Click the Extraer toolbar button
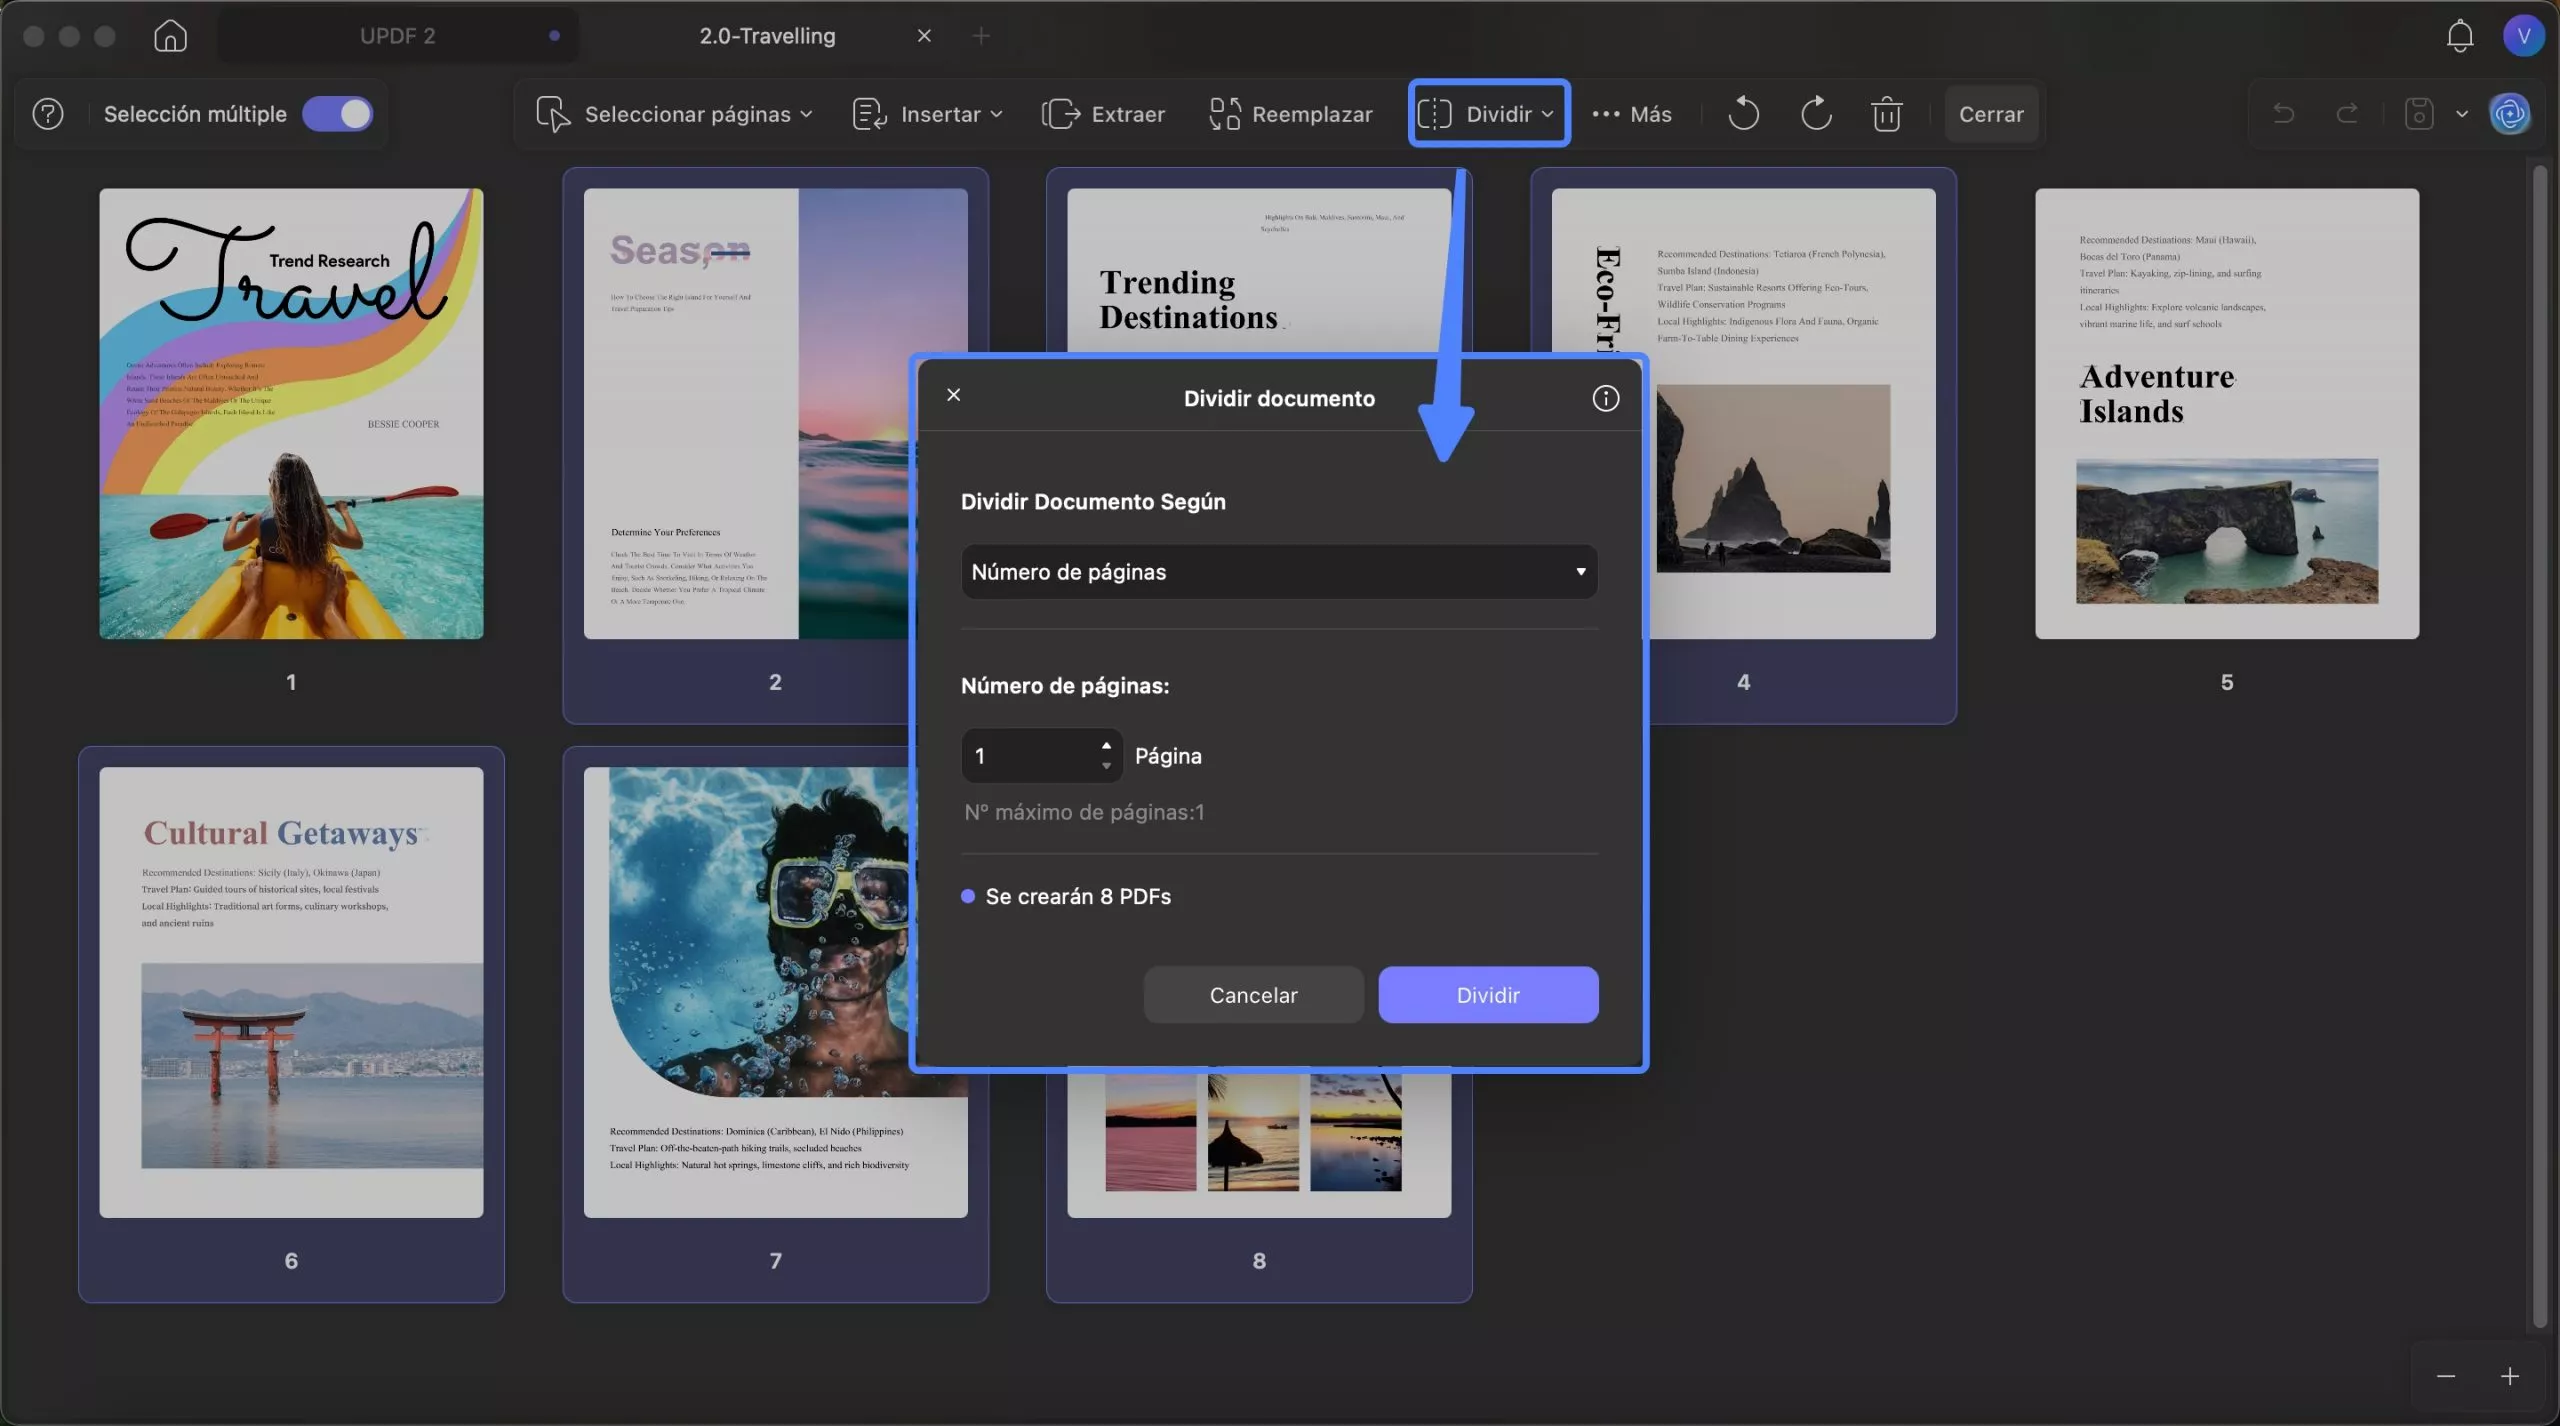Viewport: 2560px width, 1426px height. (1103, 114)
